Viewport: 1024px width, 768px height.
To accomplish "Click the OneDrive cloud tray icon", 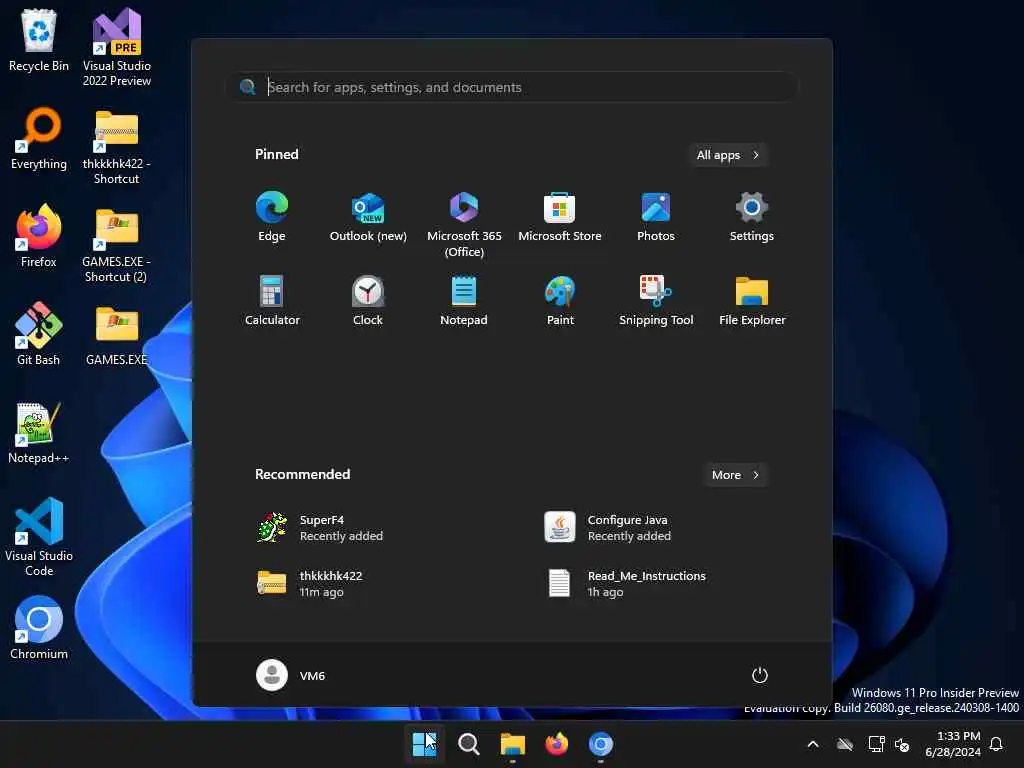I will [x=845, y=744].
